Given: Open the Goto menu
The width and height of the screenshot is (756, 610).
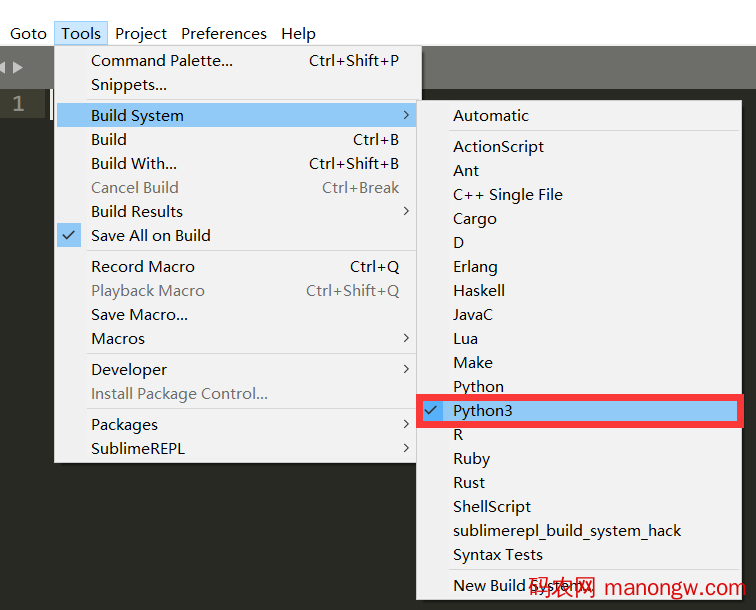Looking at the screenshot, I should (x=28, y=33).
